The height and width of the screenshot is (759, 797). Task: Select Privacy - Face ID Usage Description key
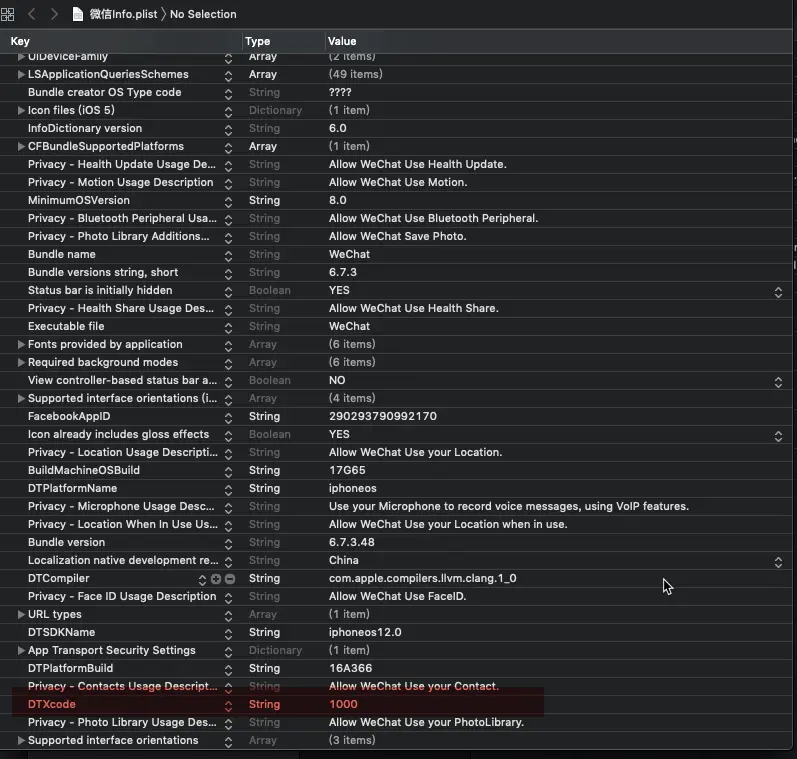tap(122, 596)
